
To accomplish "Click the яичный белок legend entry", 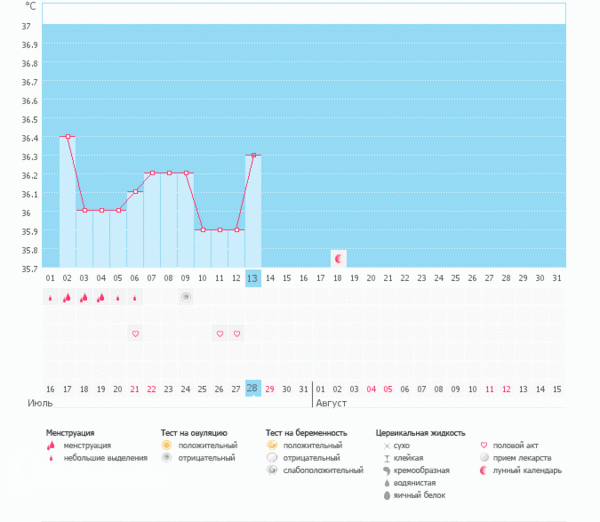I will [x=414, y=495].
